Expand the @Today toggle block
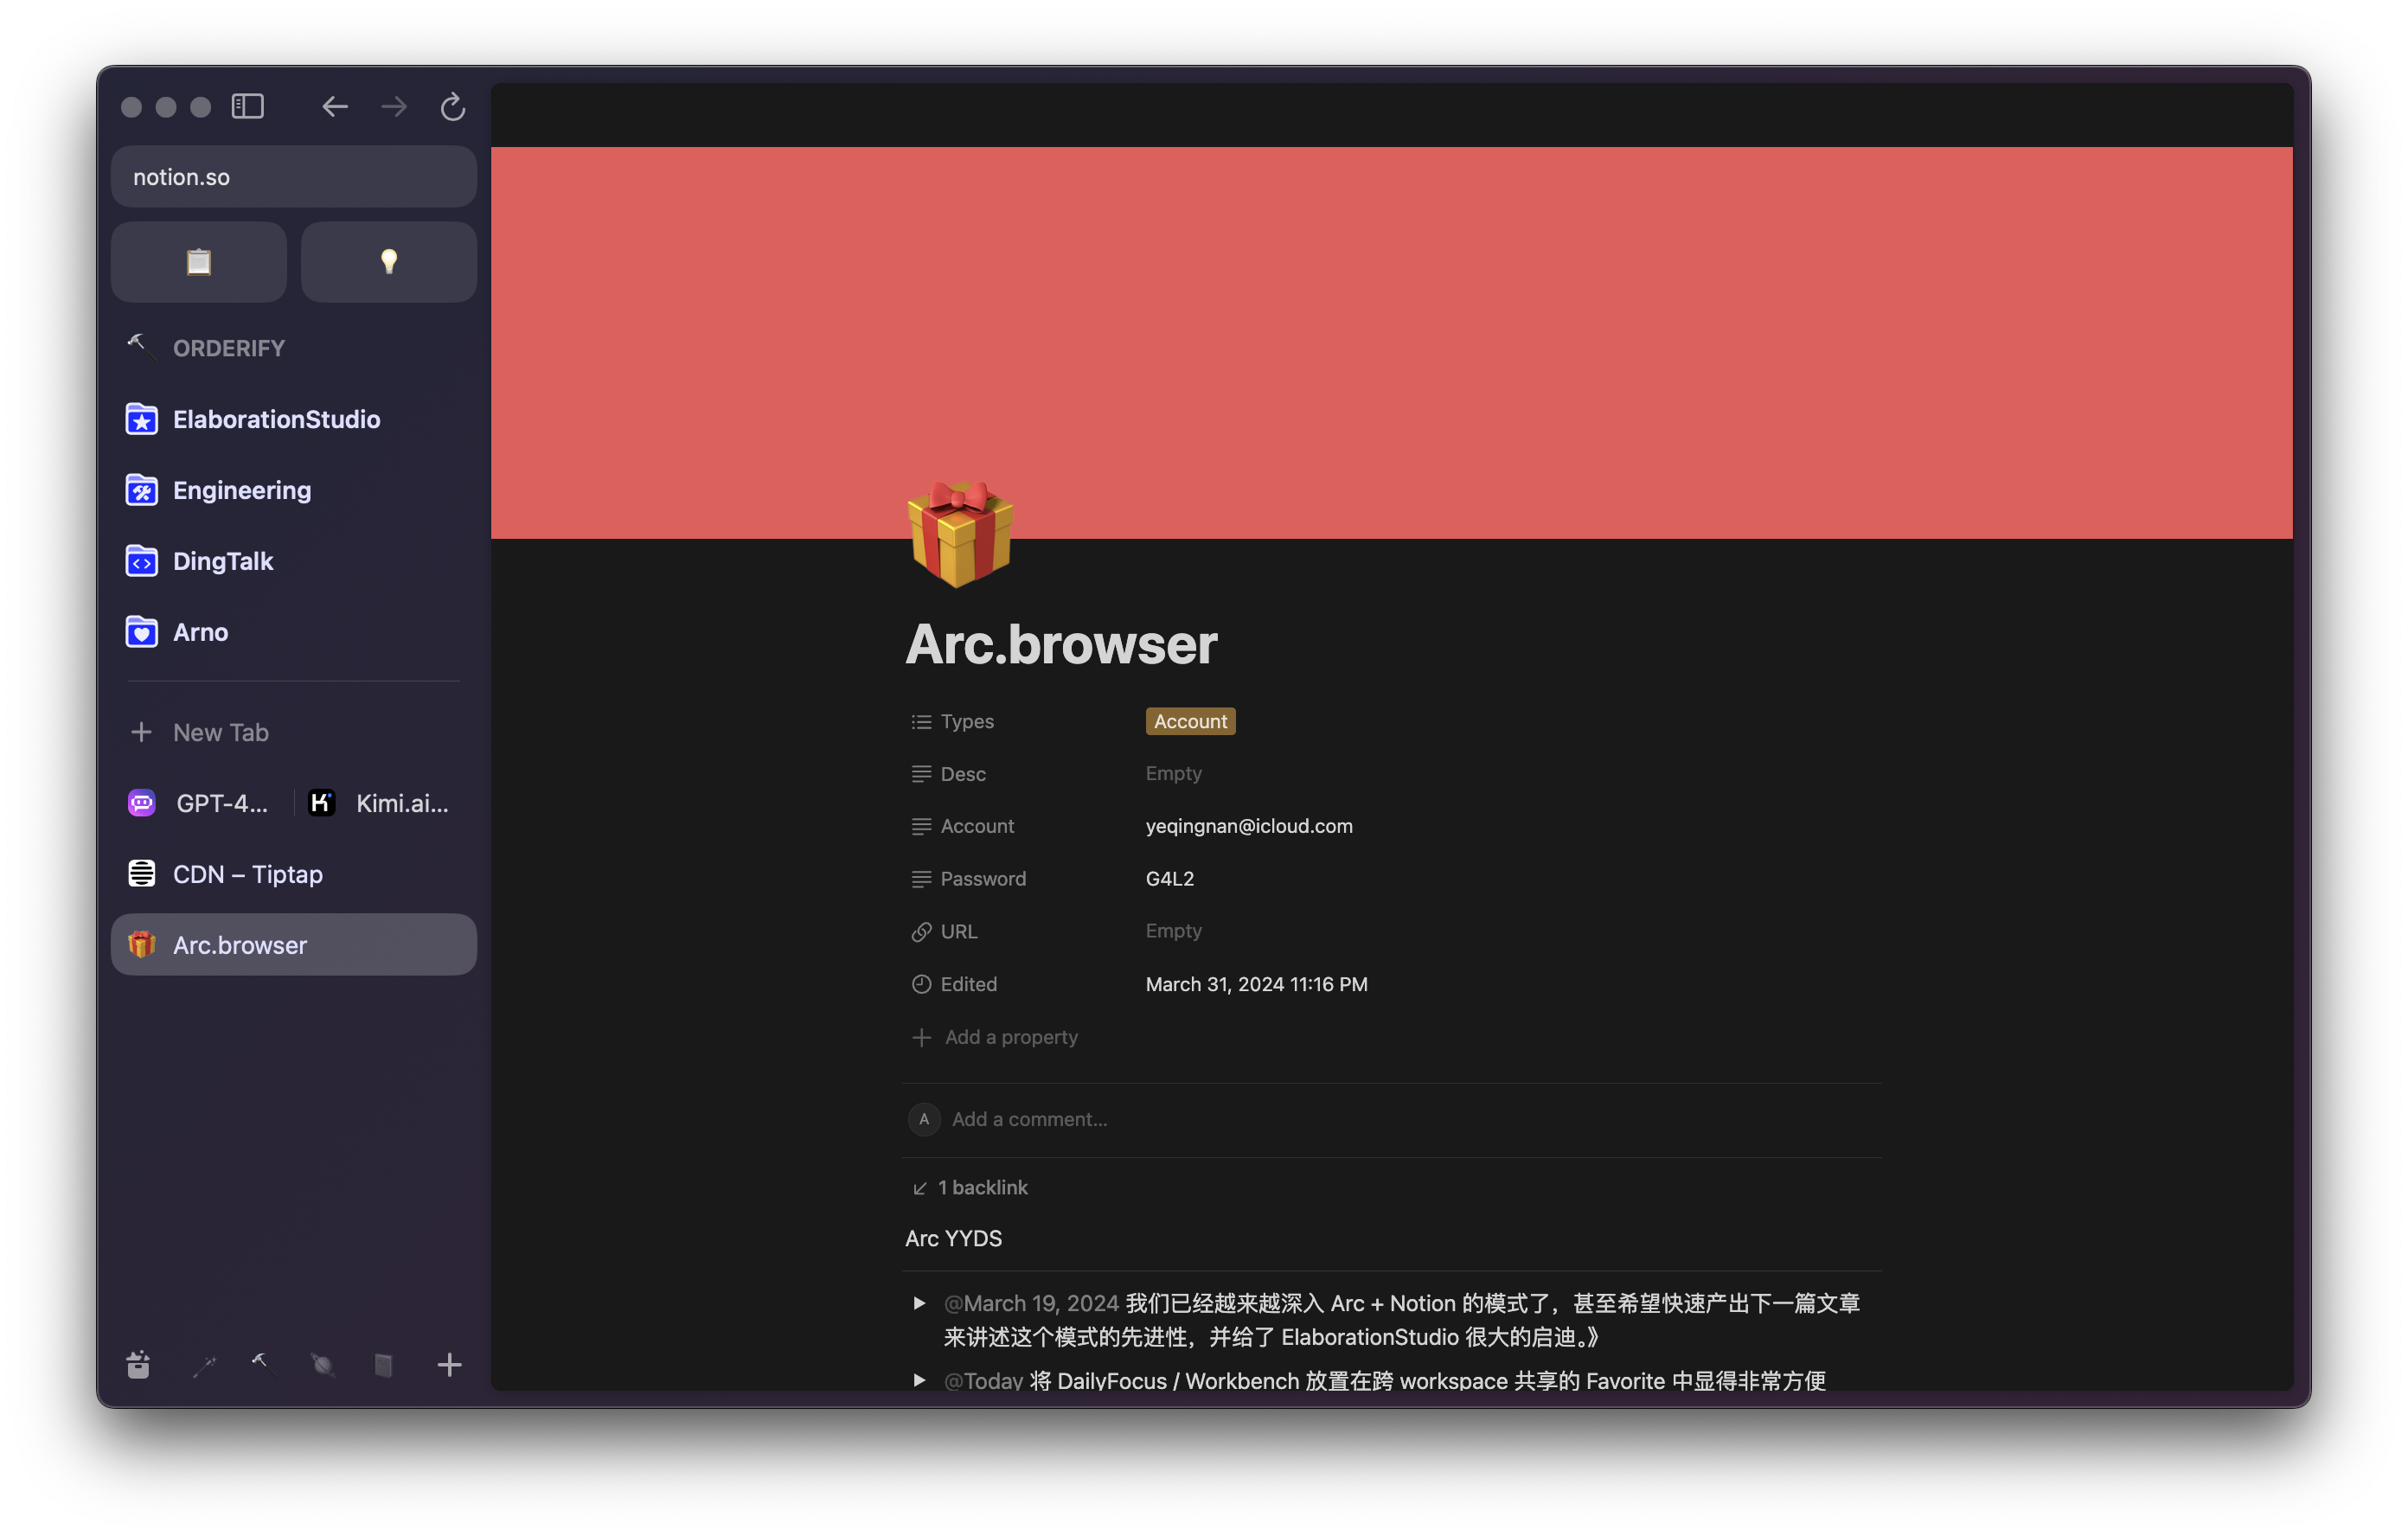 pos(919,1380)
